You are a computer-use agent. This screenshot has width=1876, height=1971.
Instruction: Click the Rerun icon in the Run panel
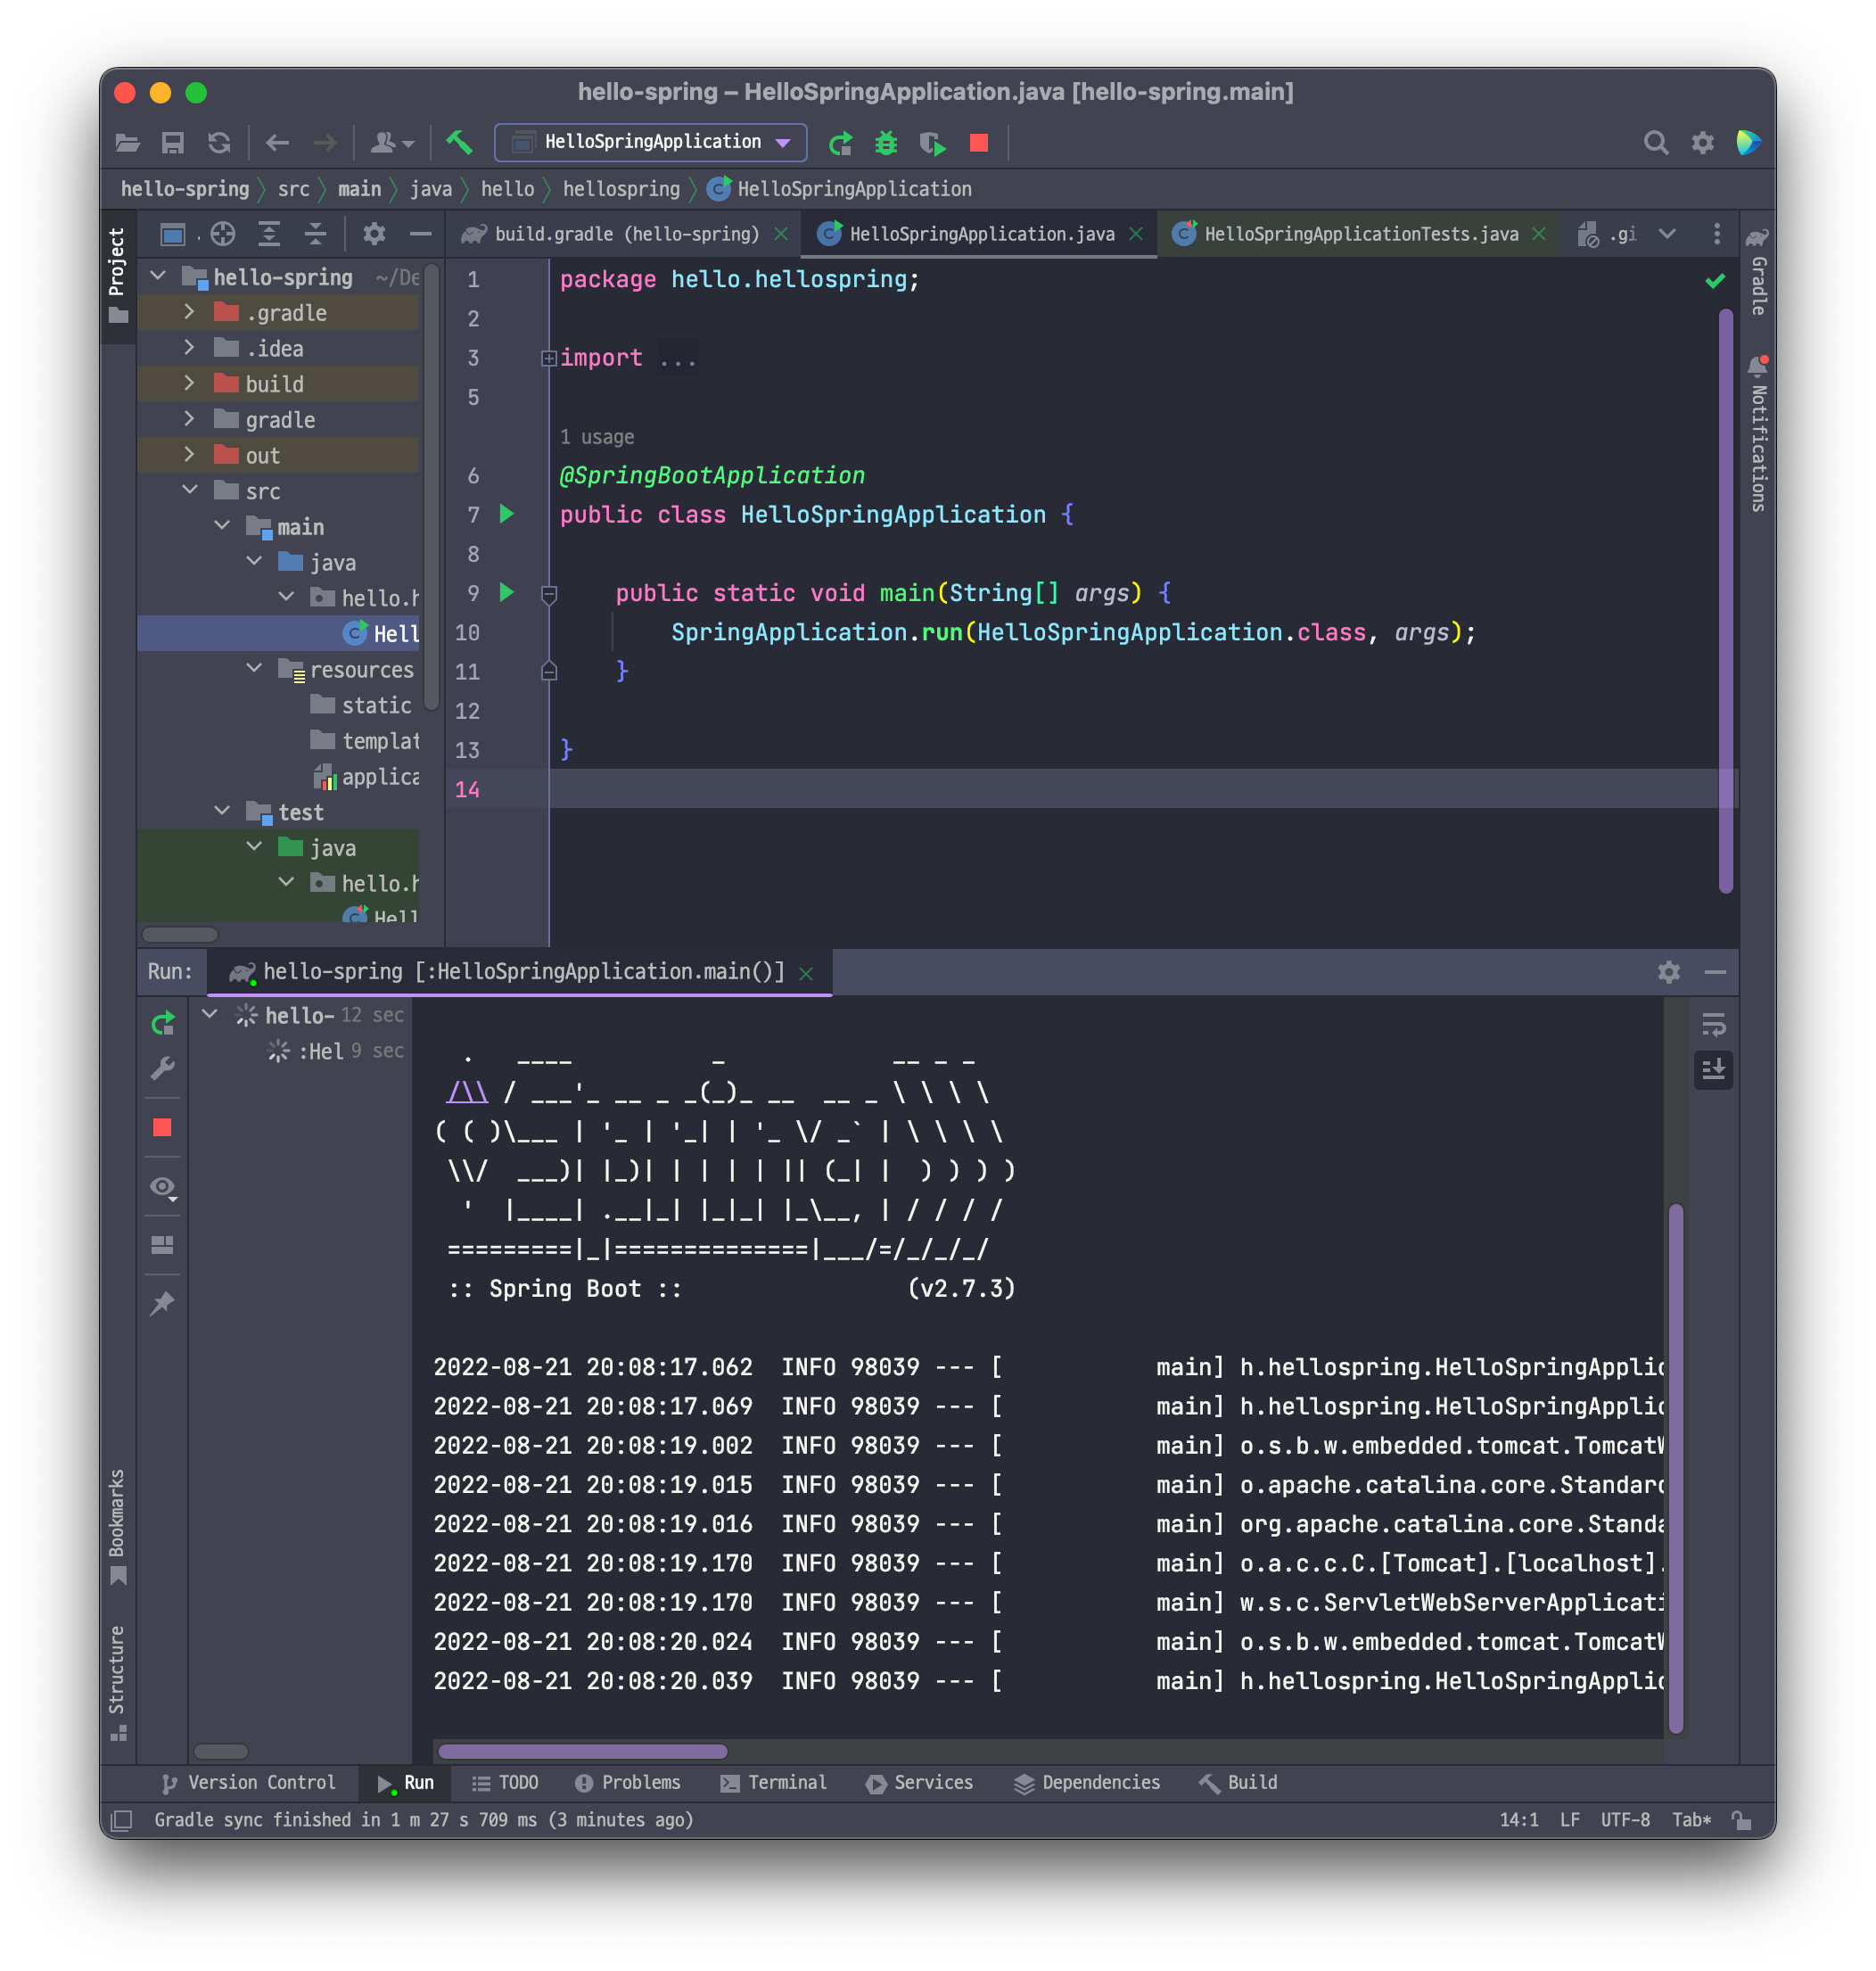point(163,1023)
